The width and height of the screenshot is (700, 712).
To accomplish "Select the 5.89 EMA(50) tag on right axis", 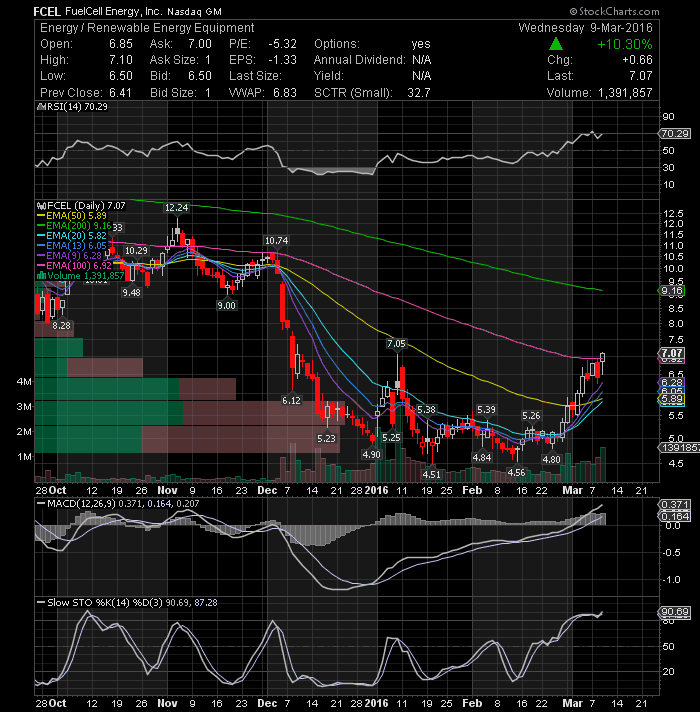I will (x=672, y=399).
